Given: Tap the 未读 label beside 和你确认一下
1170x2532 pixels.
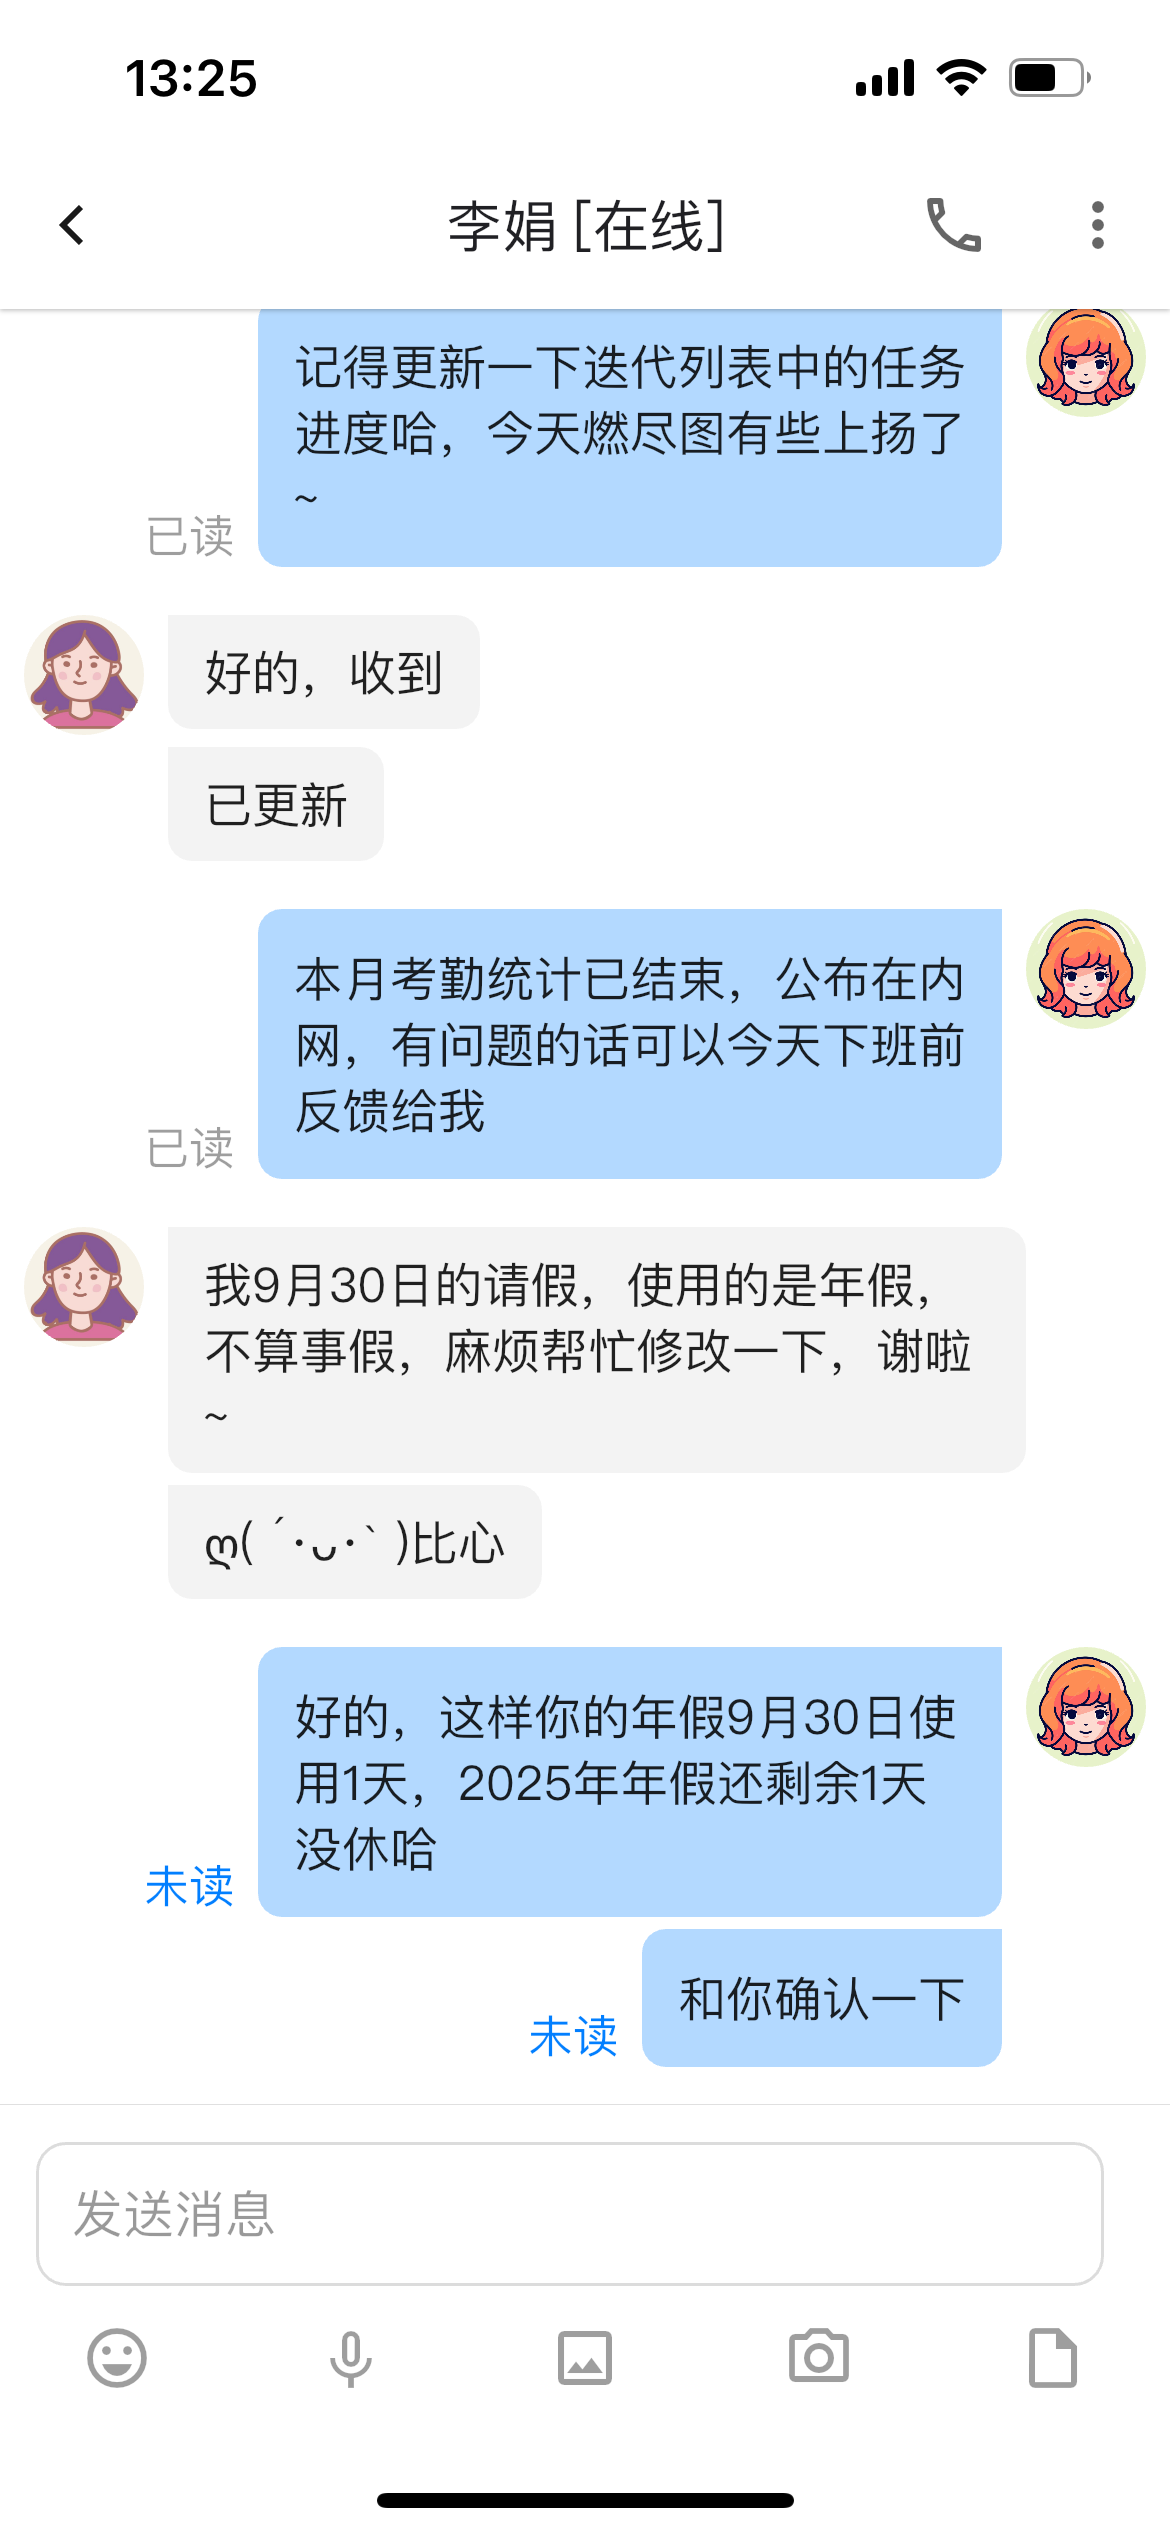Looking at the screenshot, I should (573, 2036).
